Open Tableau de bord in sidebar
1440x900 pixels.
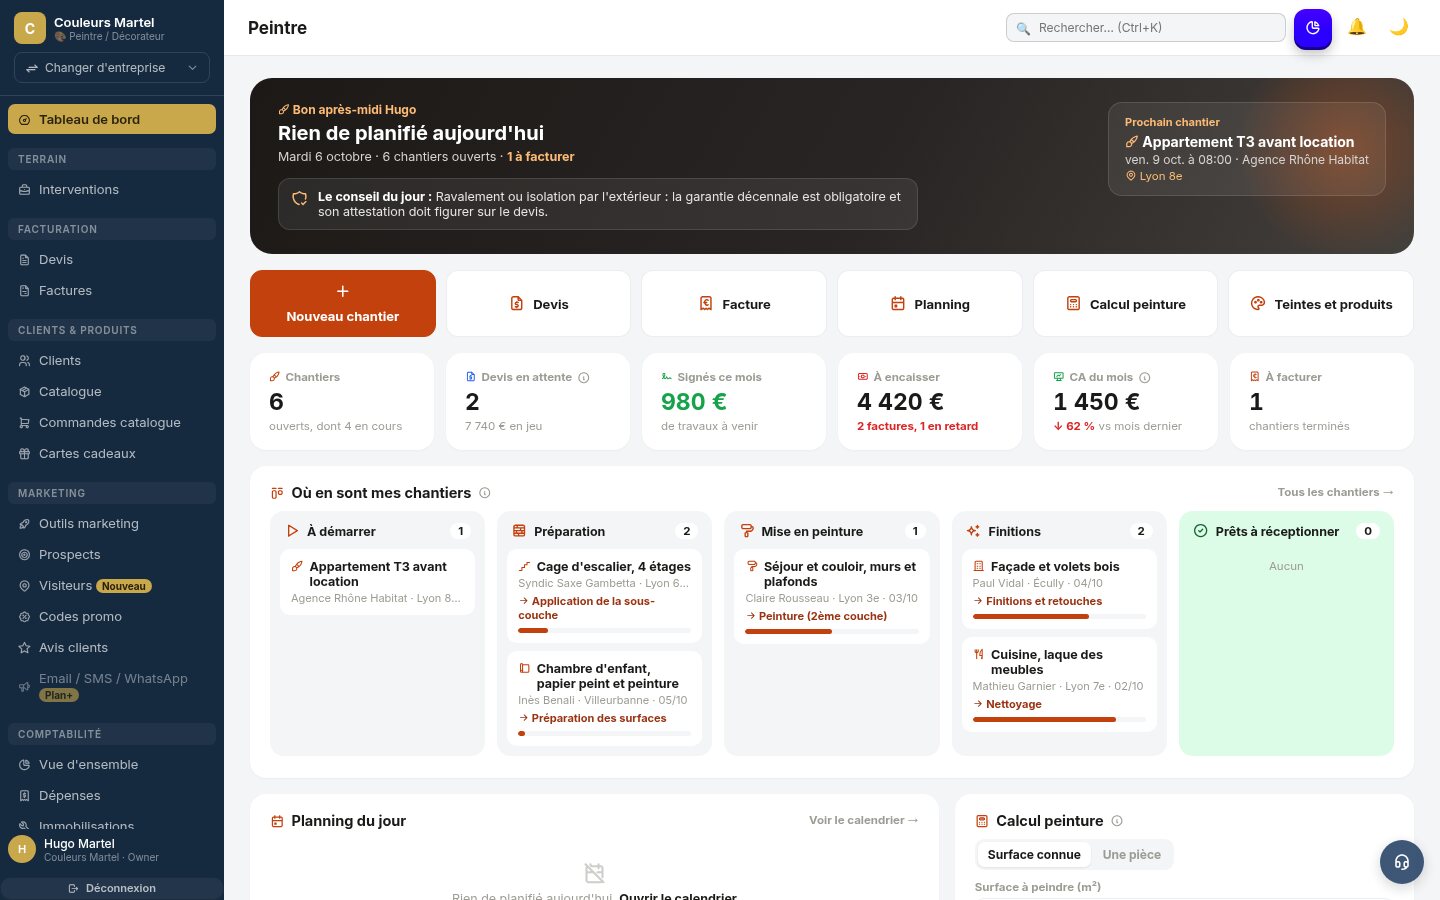[112, 119]
